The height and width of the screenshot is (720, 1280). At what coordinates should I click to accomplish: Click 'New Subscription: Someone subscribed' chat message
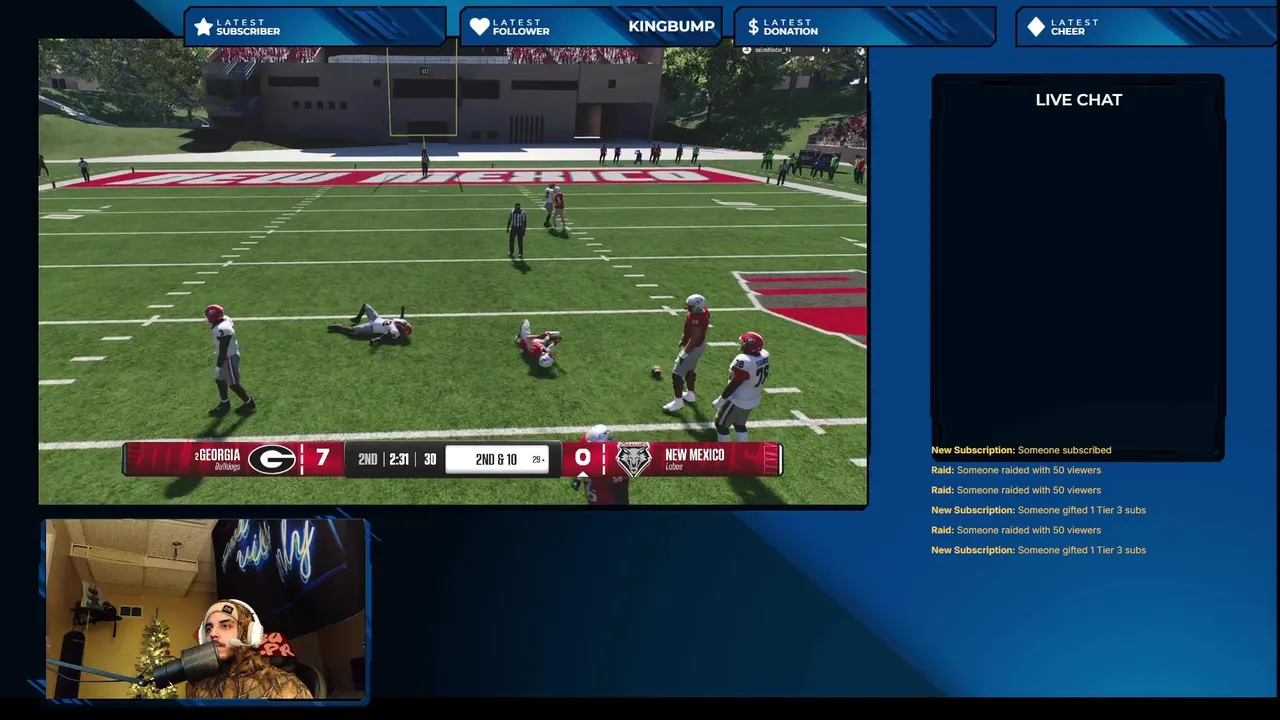pyautogui.click(x=1021, y=450)
